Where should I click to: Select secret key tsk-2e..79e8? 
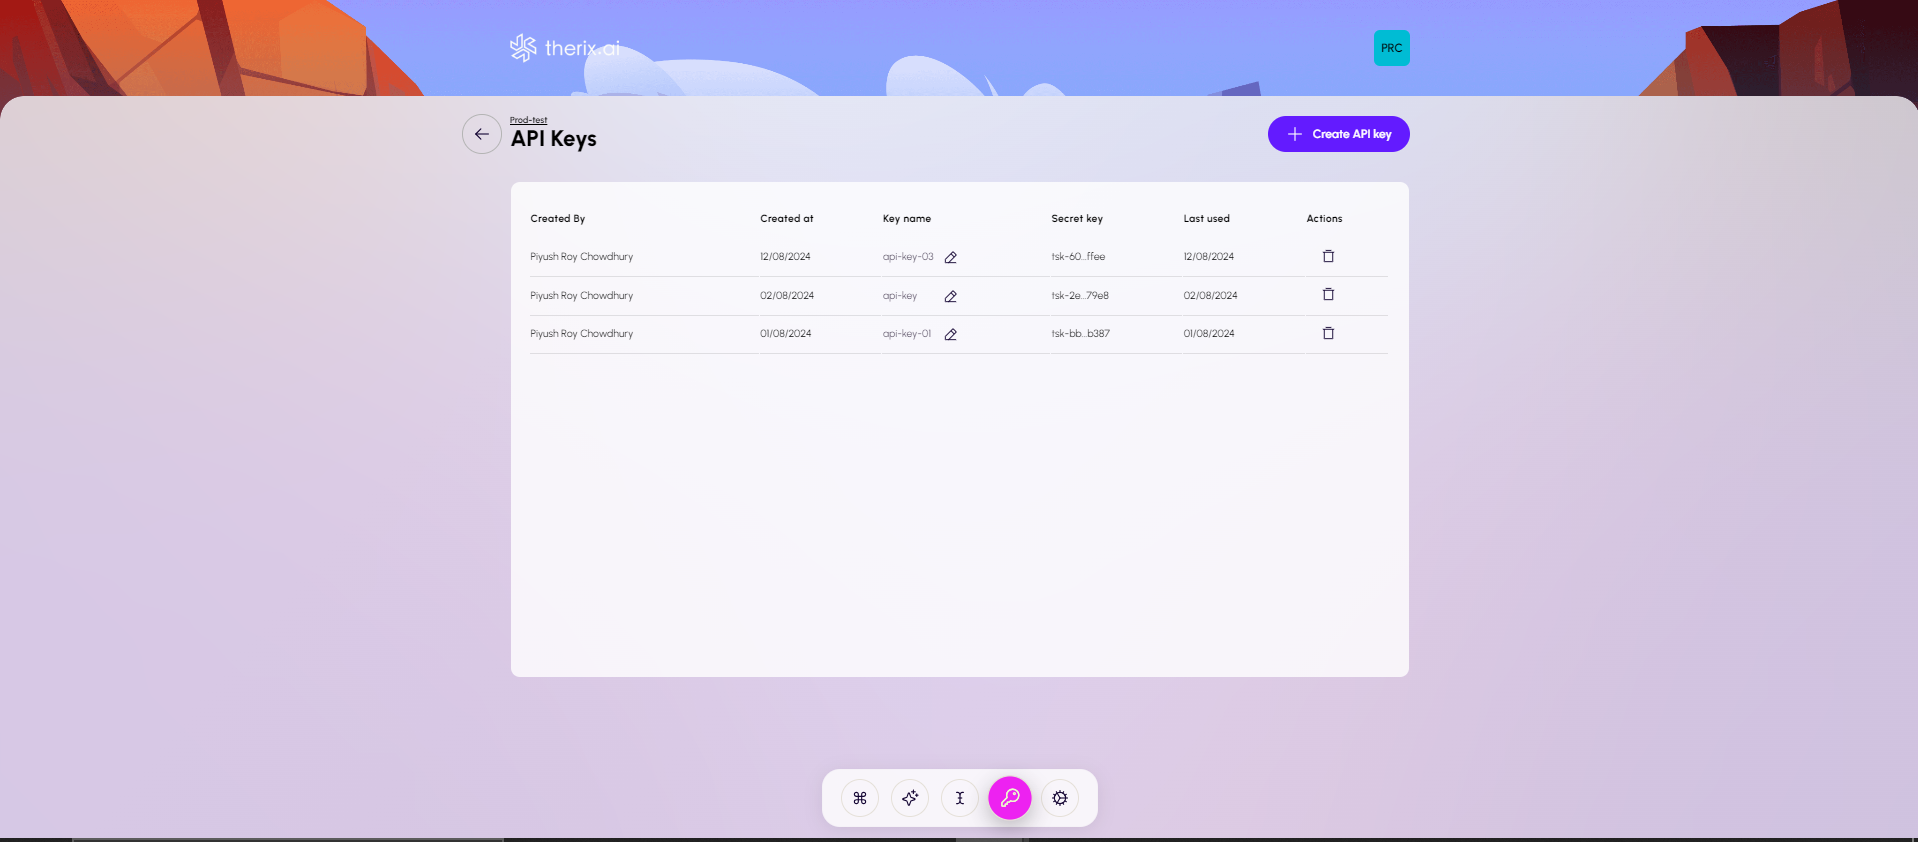1080,296
